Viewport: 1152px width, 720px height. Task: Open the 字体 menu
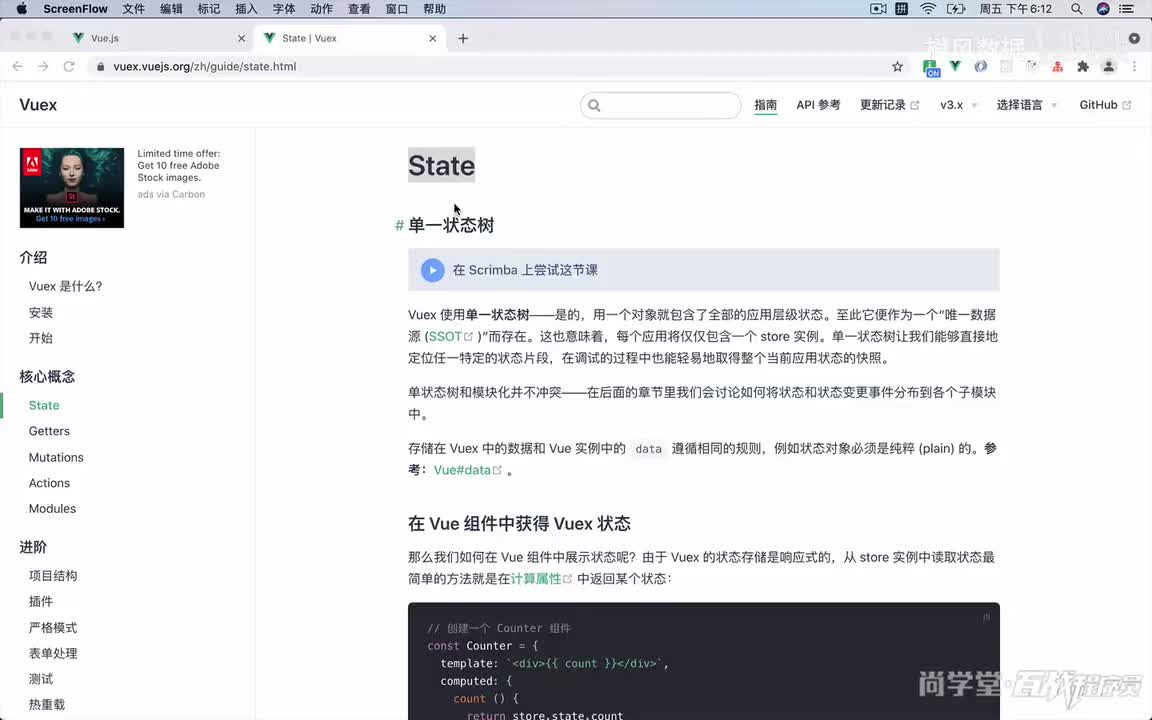284,9
